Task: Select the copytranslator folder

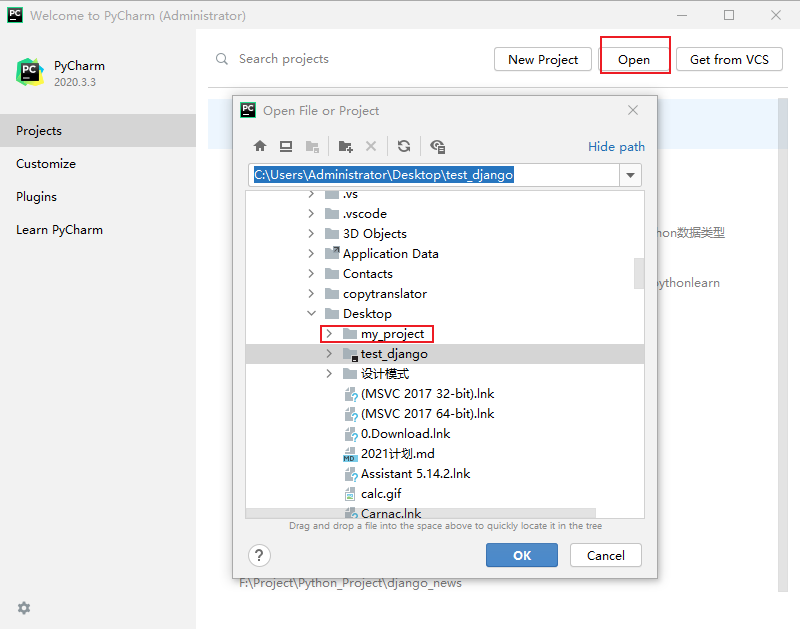Action: pyautogui.click(x=385, y=294)
